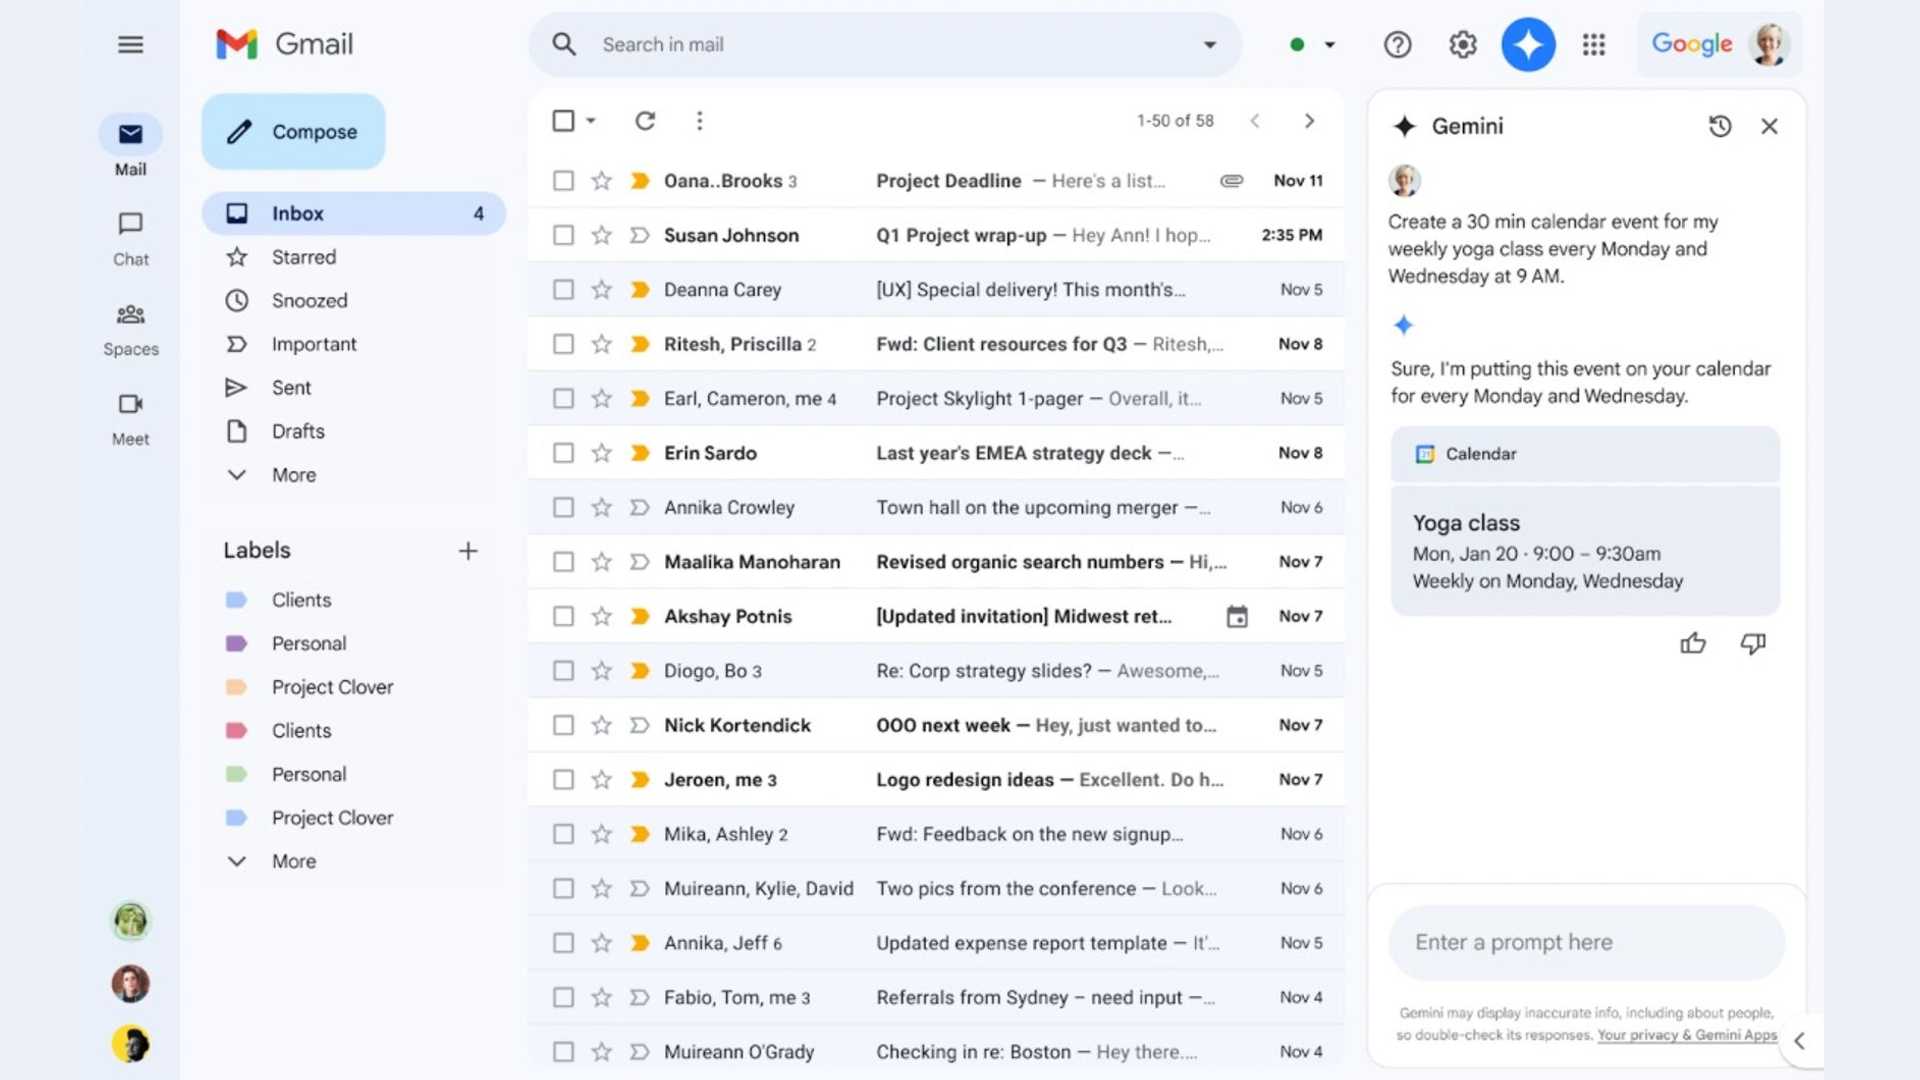The width and height of the screenshot is (1920, 1080).
Task: Open Gemini conversation history
Action: tap(1720, 126)
